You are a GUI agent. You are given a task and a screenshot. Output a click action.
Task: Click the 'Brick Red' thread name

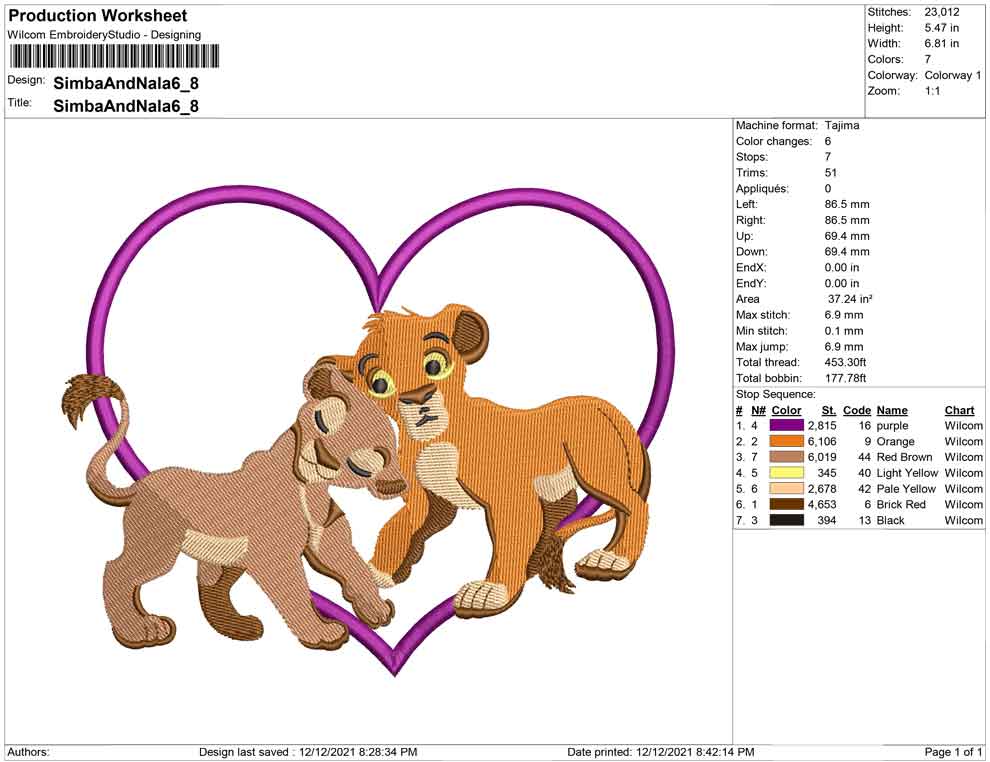901,504
